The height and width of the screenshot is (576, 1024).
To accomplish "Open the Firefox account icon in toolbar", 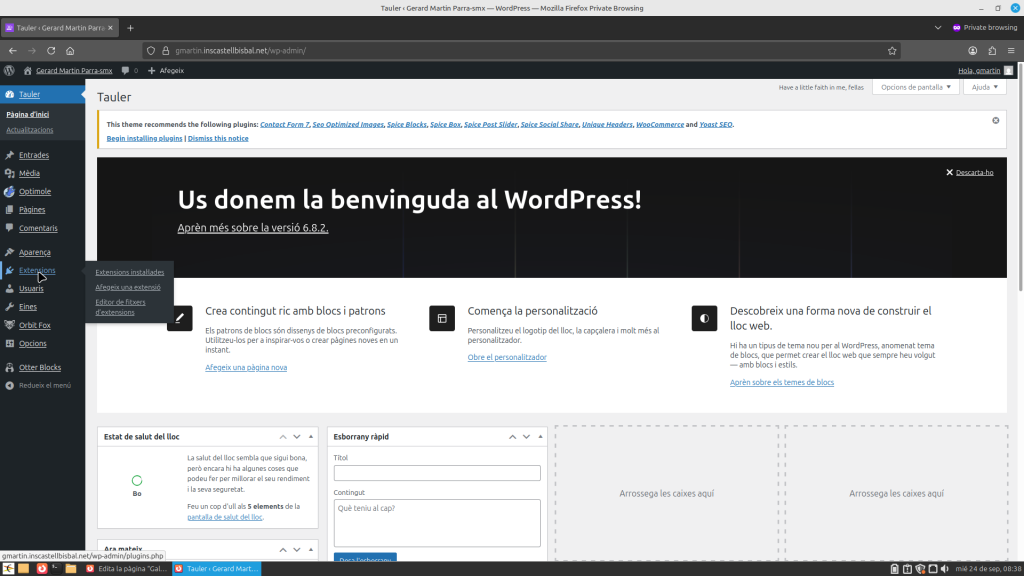I will (972, 50).
